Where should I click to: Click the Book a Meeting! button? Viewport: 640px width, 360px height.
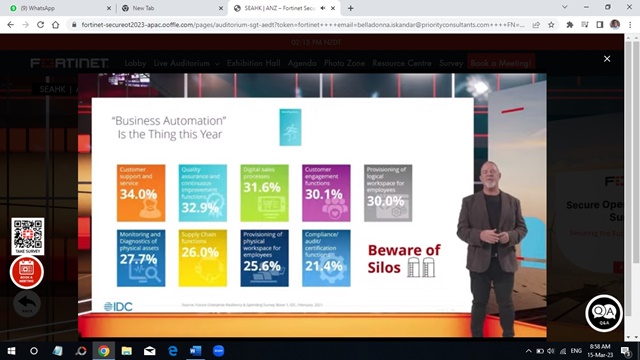pos(501,63)
